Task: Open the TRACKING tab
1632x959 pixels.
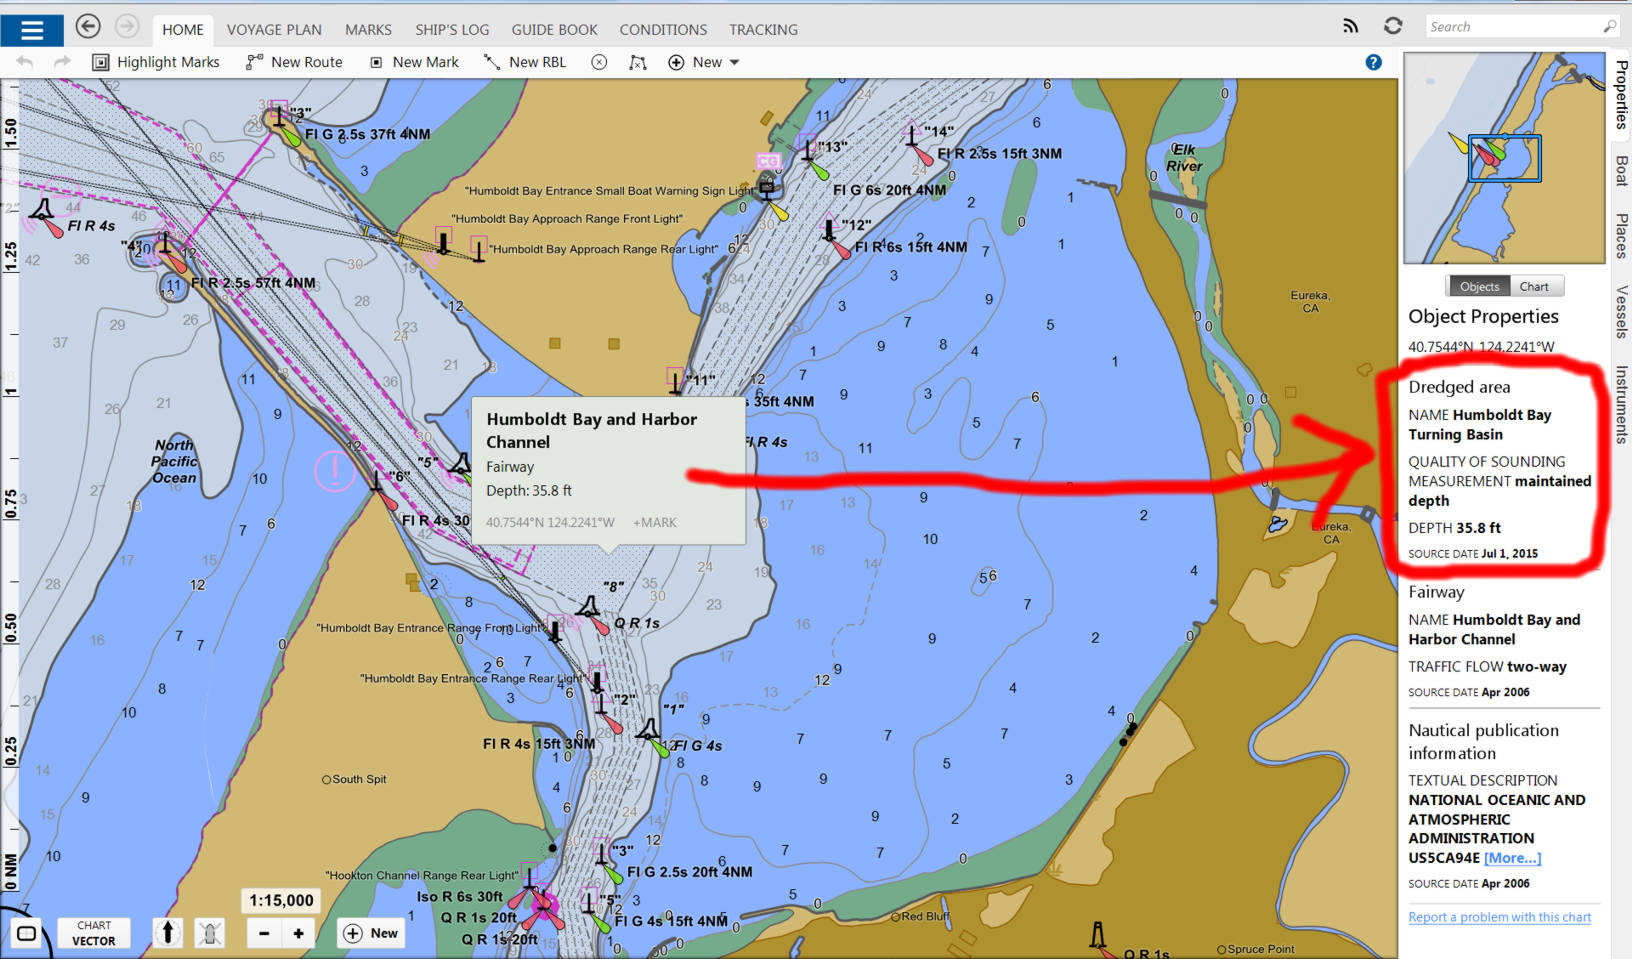Action: 763,30
